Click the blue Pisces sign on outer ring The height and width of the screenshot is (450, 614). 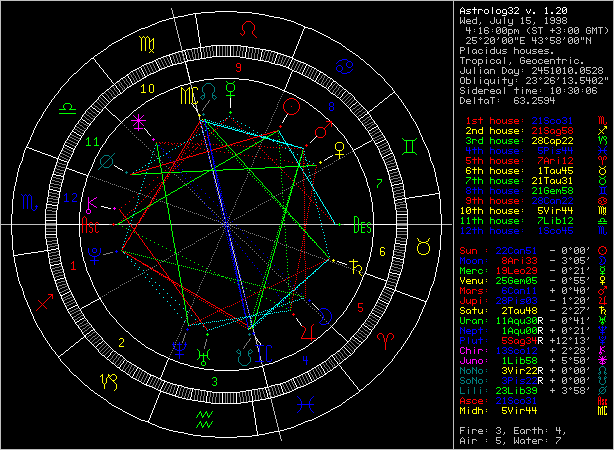(x=305, y=405)
